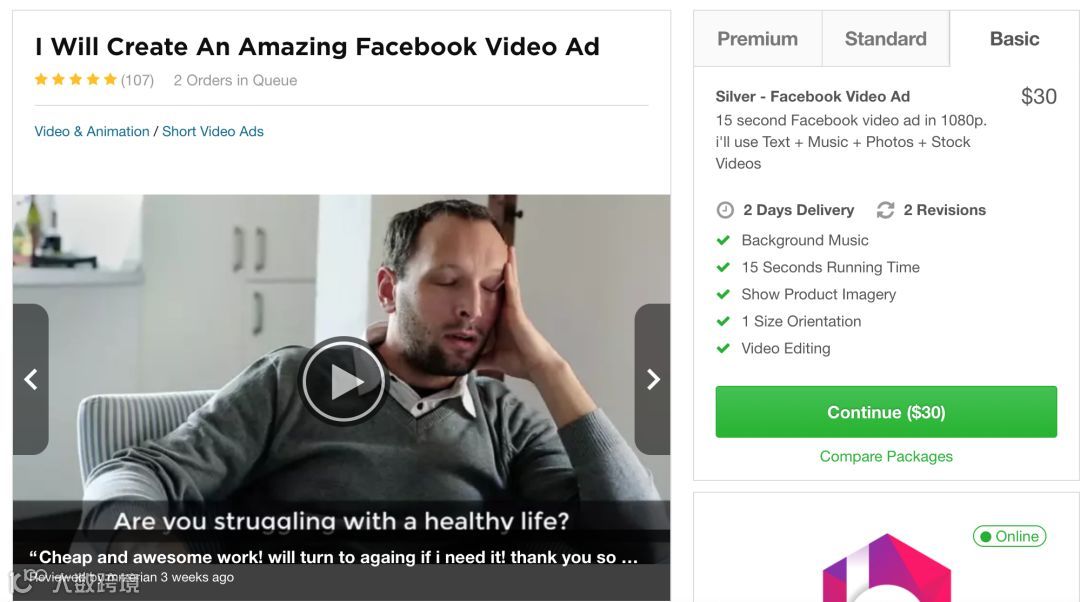Click the (107) reviews count
1080x602 pixels.
click(x=137, y=81)
